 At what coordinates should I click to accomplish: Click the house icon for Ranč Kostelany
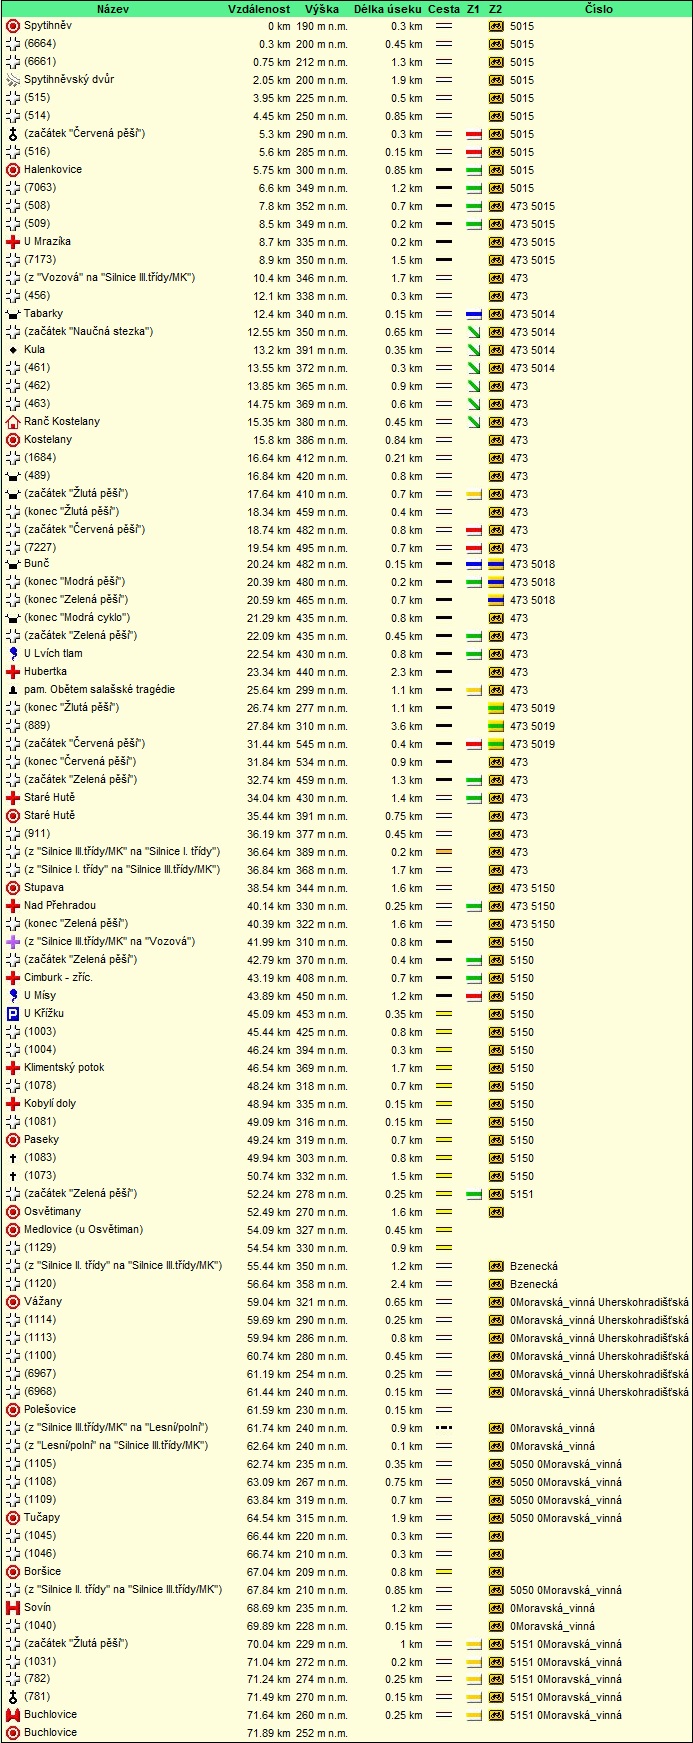13,422
